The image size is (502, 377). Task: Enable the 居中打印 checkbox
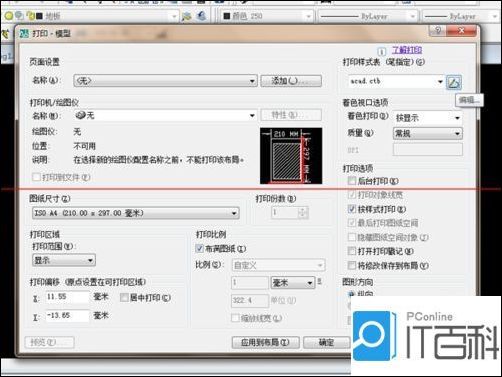[x=124, y=297]
